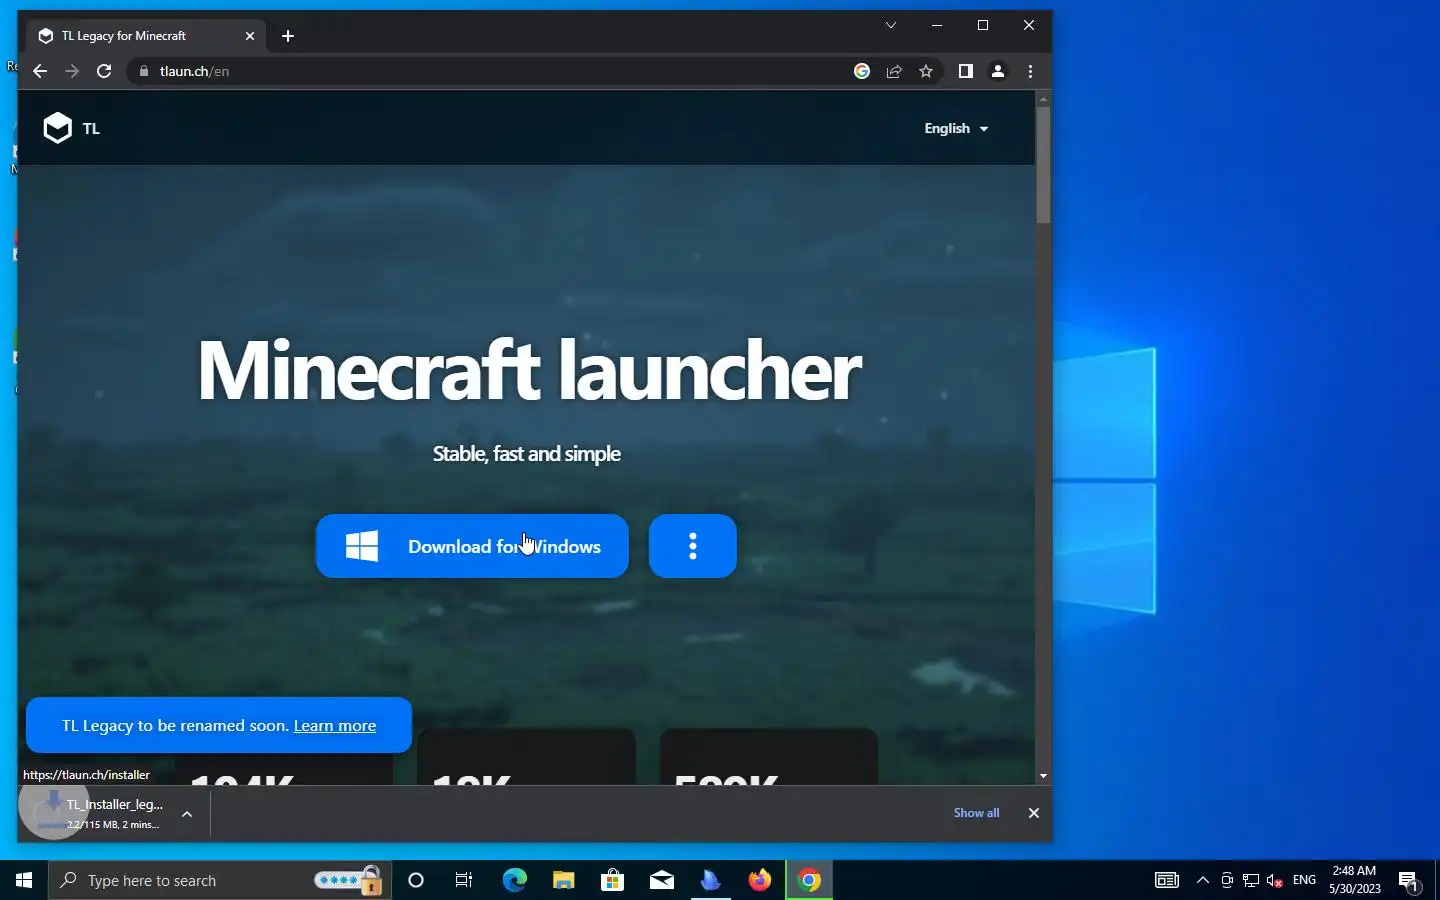Close the downloads bar
Screen dimensions: 1440x900
point(1034,813)
